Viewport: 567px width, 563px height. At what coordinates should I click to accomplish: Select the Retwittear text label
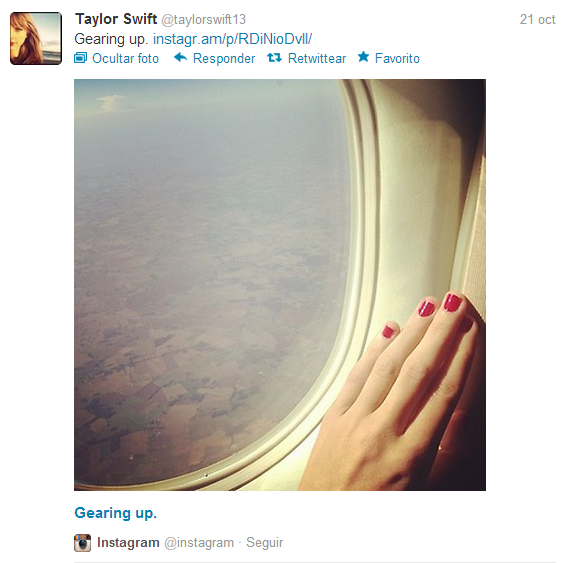tap(317, 58)
